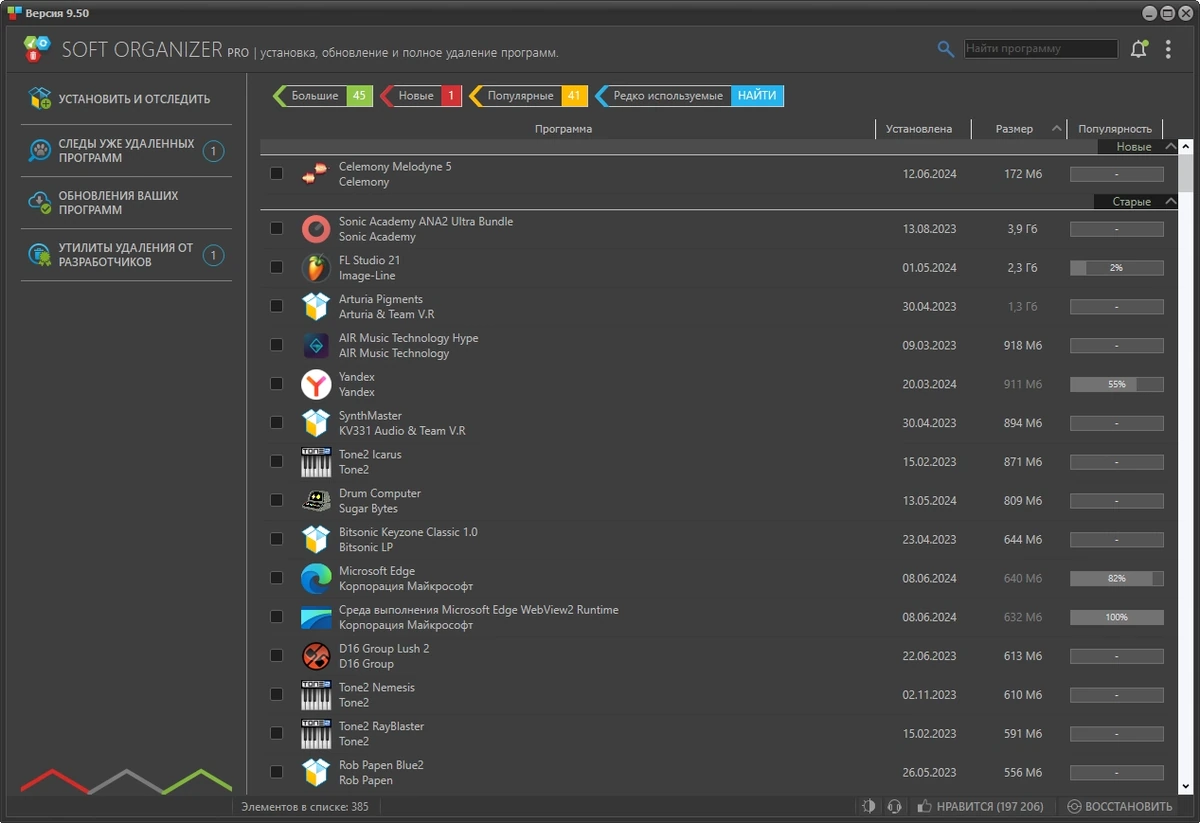
Task: Check the Celemony Melodyne 5 checkbox
Action: (x=277, y=173)
